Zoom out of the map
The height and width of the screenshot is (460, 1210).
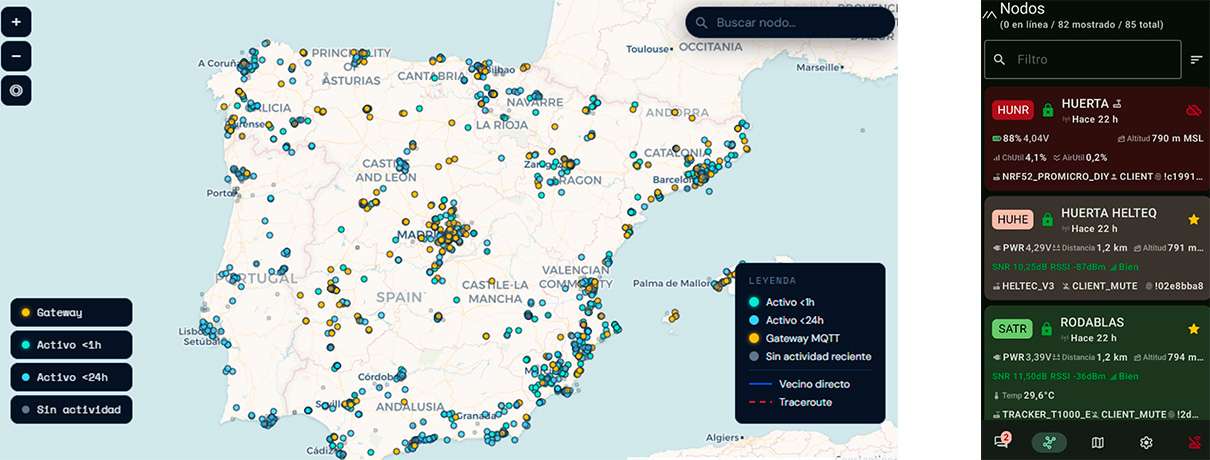pos(16,56)
